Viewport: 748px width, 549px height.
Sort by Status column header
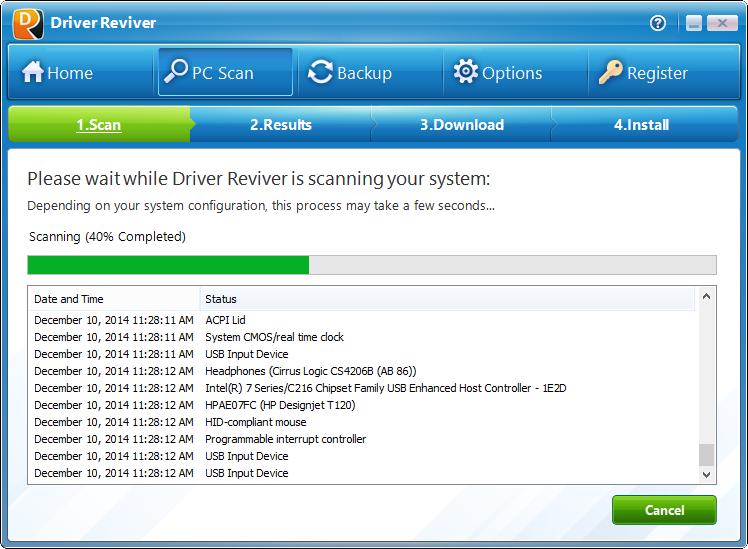(220, 299)
